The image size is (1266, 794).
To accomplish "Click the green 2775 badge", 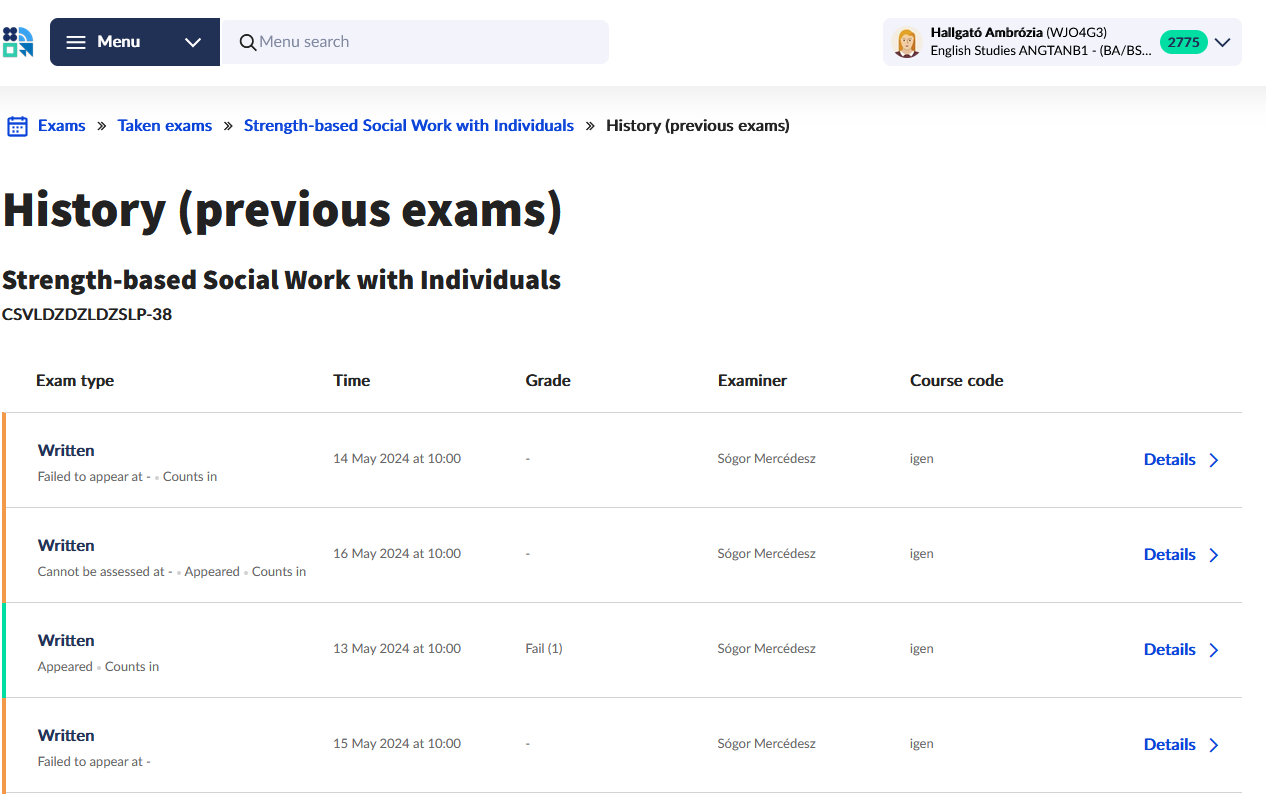I will pos(1183,42).
